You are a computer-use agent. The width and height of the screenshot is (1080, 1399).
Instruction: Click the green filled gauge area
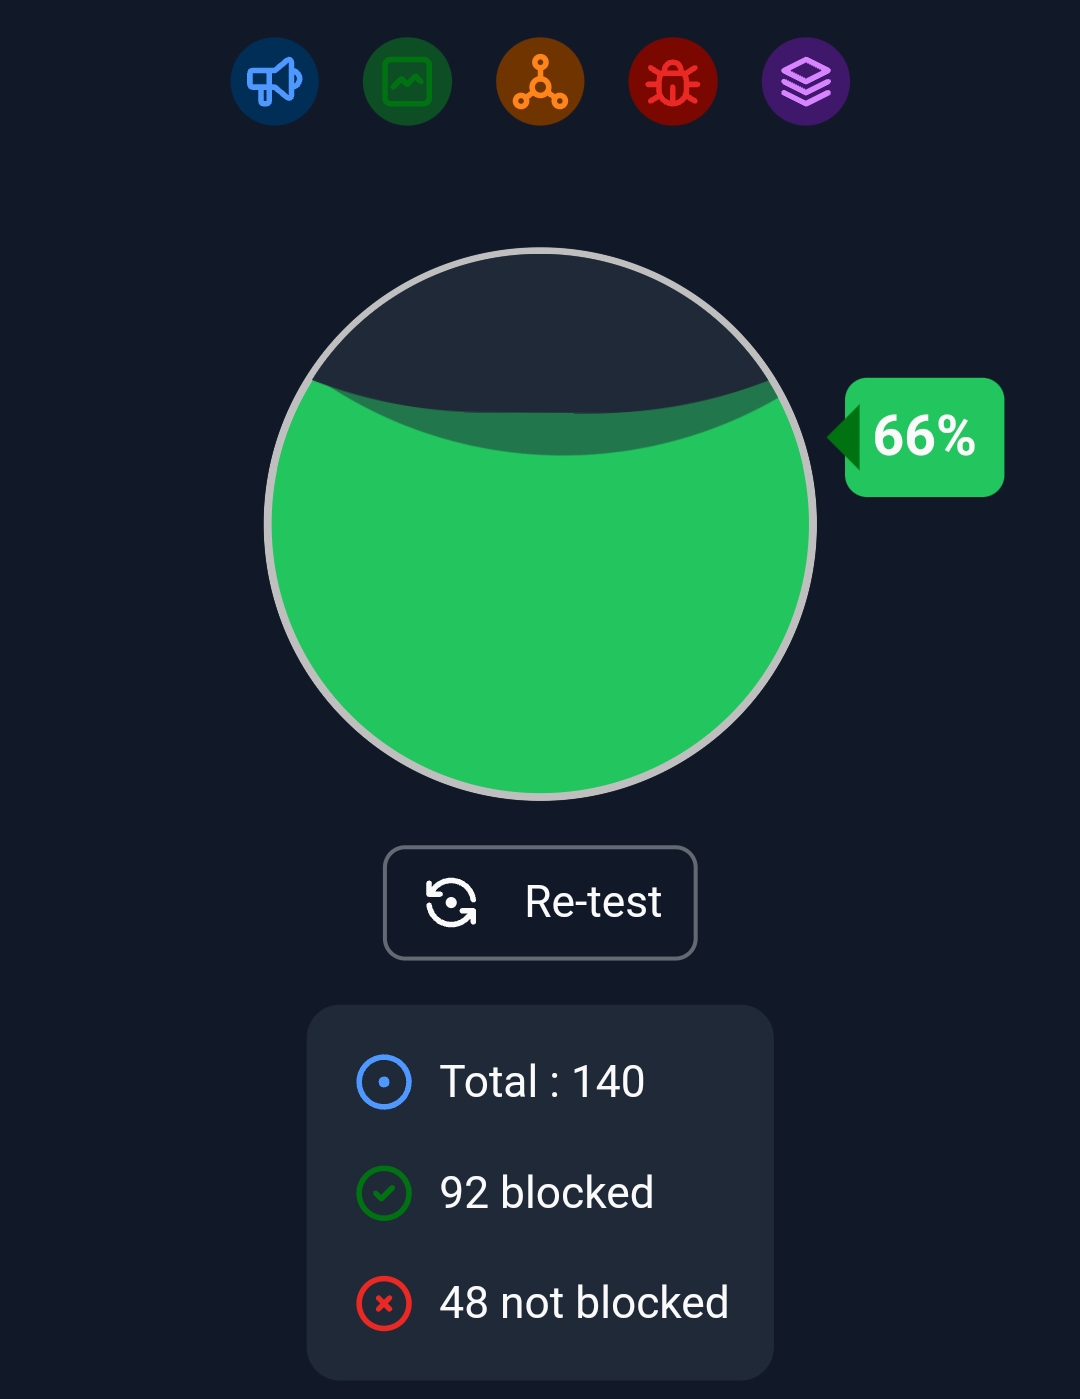pos(540,620)
